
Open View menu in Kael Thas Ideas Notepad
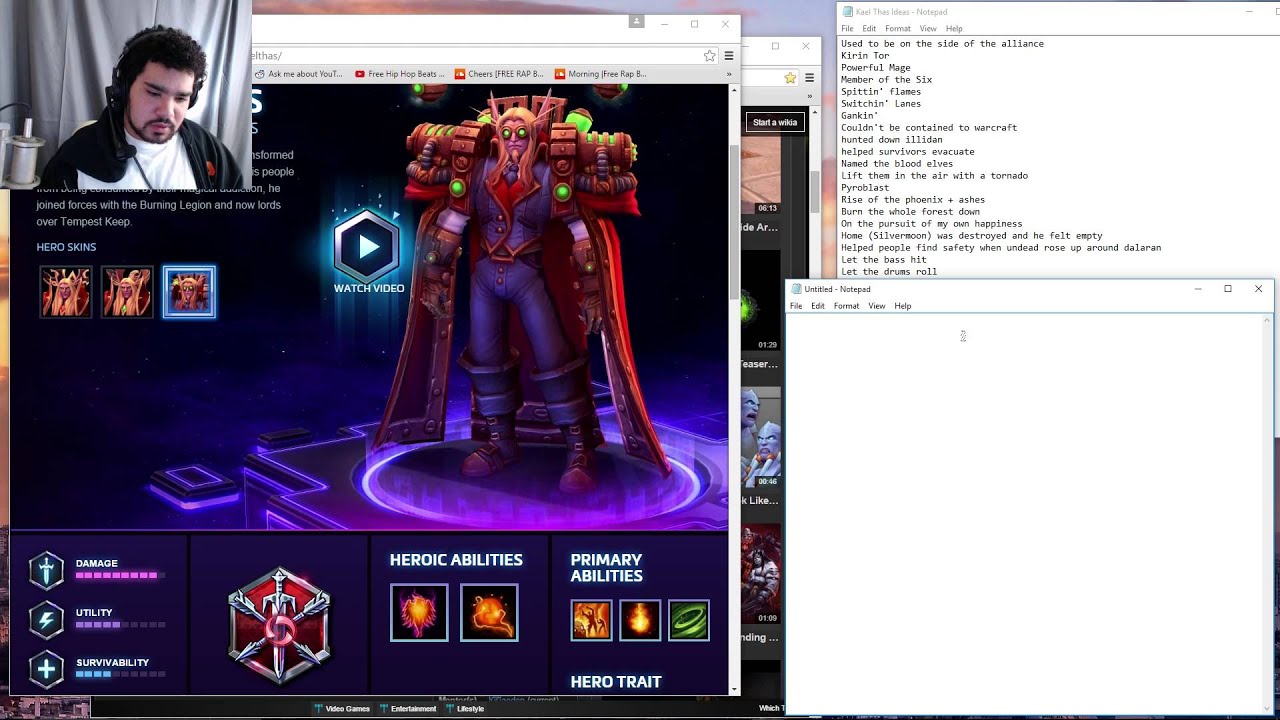(928, 29)
